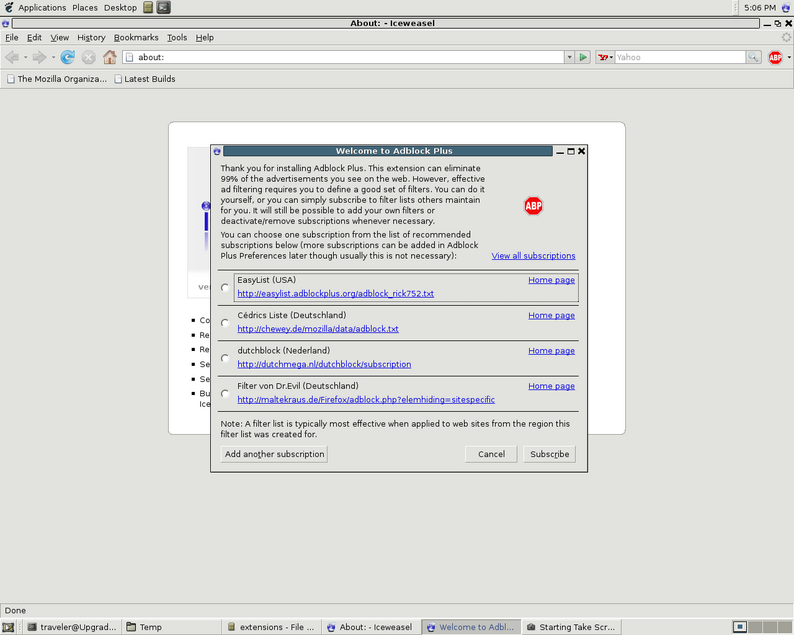Open the chewey.de adblock.txt link
The height and width of the screenshot is (635, 794).
318,329
